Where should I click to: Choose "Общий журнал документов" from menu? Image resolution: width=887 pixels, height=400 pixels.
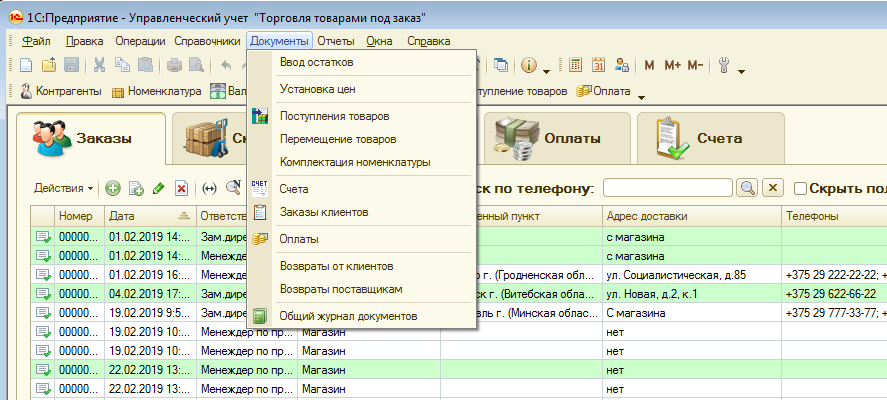pos(348,316)
